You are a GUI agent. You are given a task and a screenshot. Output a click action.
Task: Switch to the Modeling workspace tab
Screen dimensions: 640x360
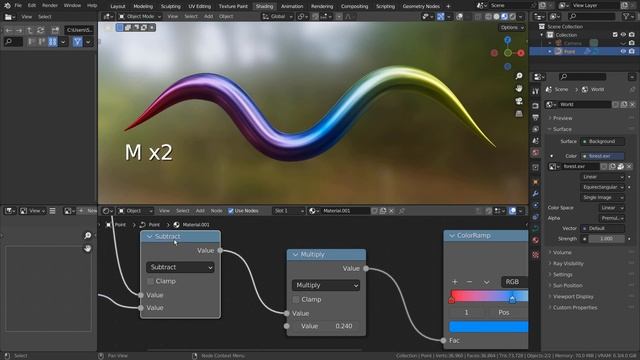pyautogui.click(x=143, y=6)
